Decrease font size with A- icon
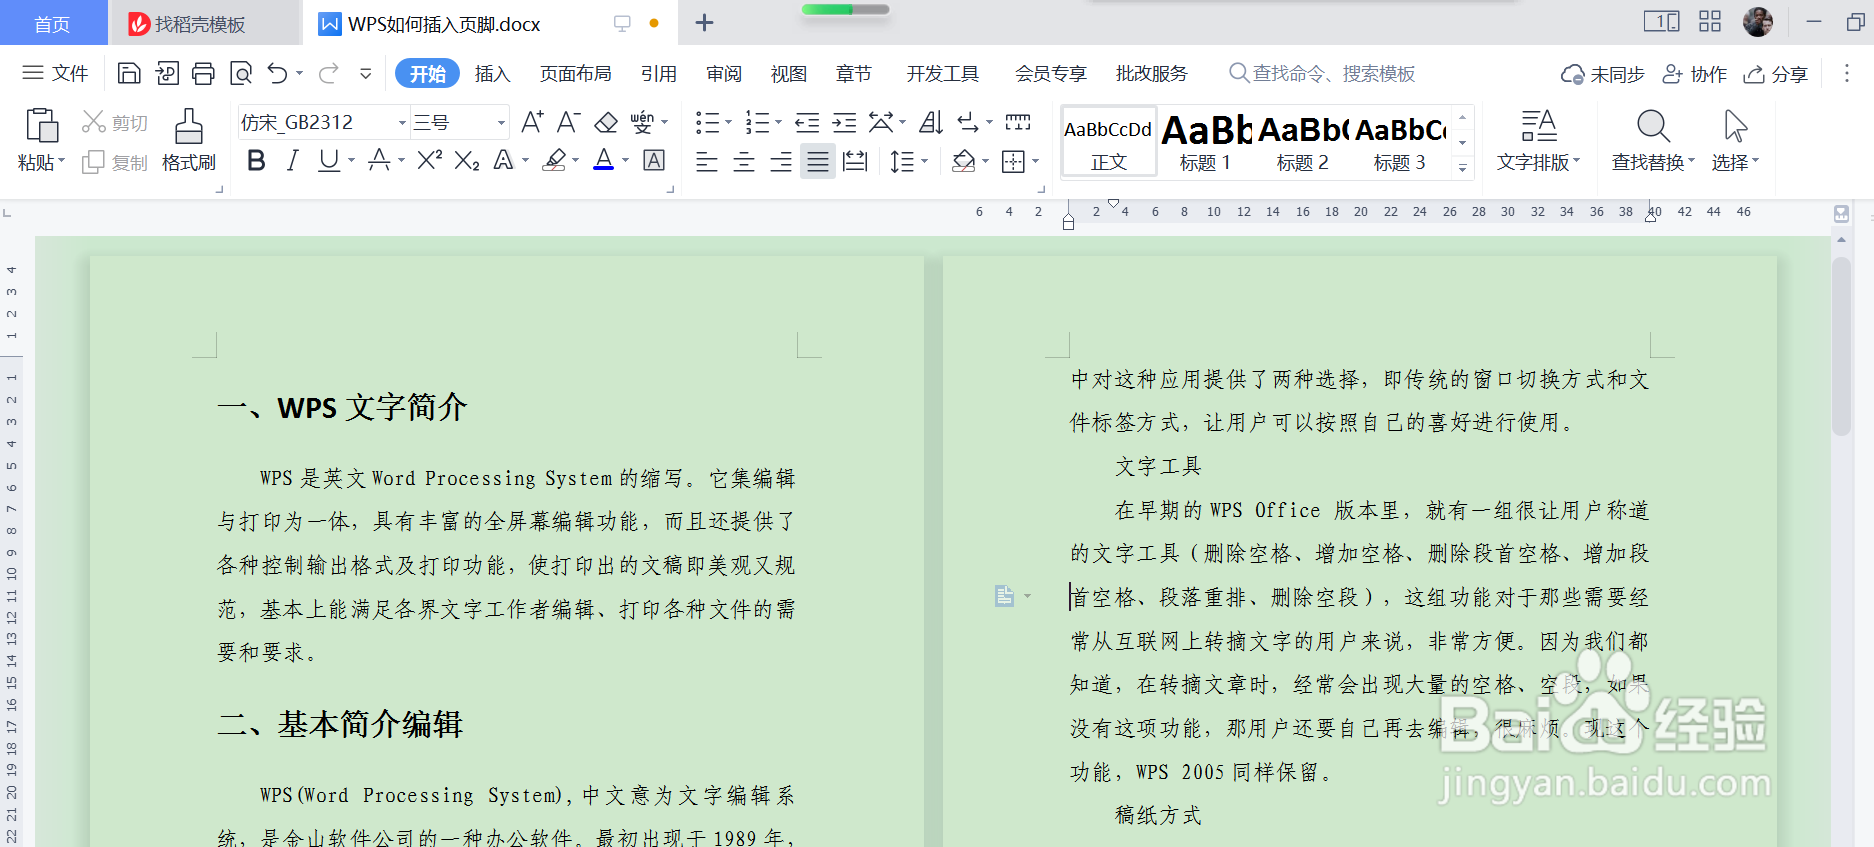 coord(568,122)
